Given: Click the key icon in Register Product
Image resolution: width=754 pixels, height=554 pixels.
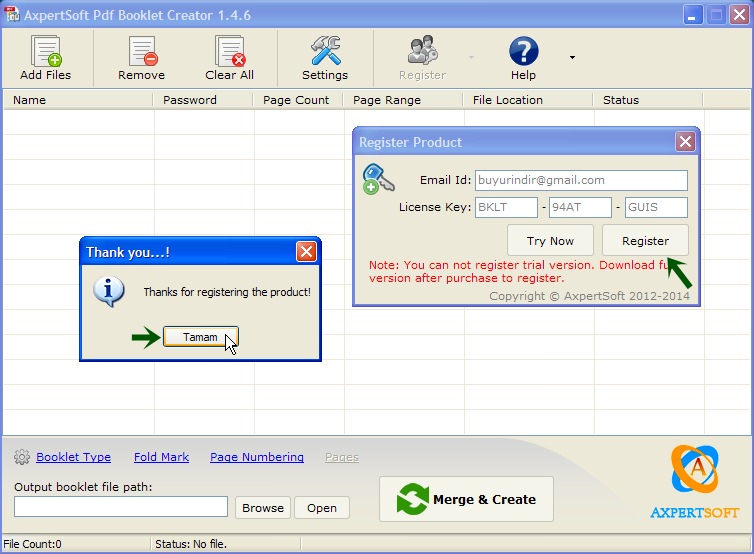Looking at the screenshot, I should tap(378, 179).
